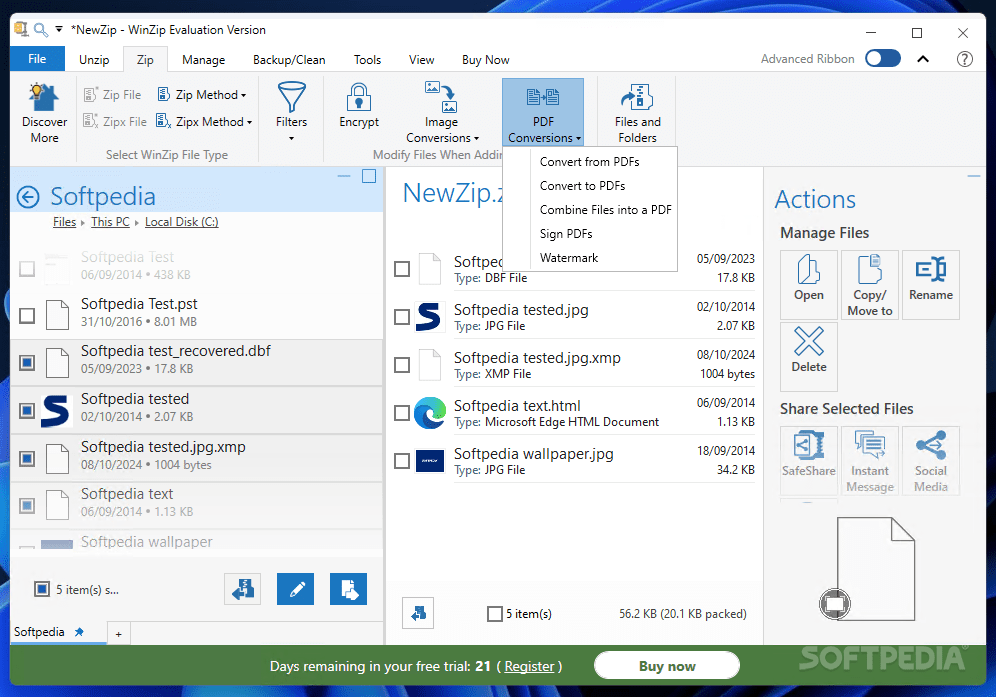Navigate to Files breadcrumb link
The image size is (996, 697).
point(64,222)
